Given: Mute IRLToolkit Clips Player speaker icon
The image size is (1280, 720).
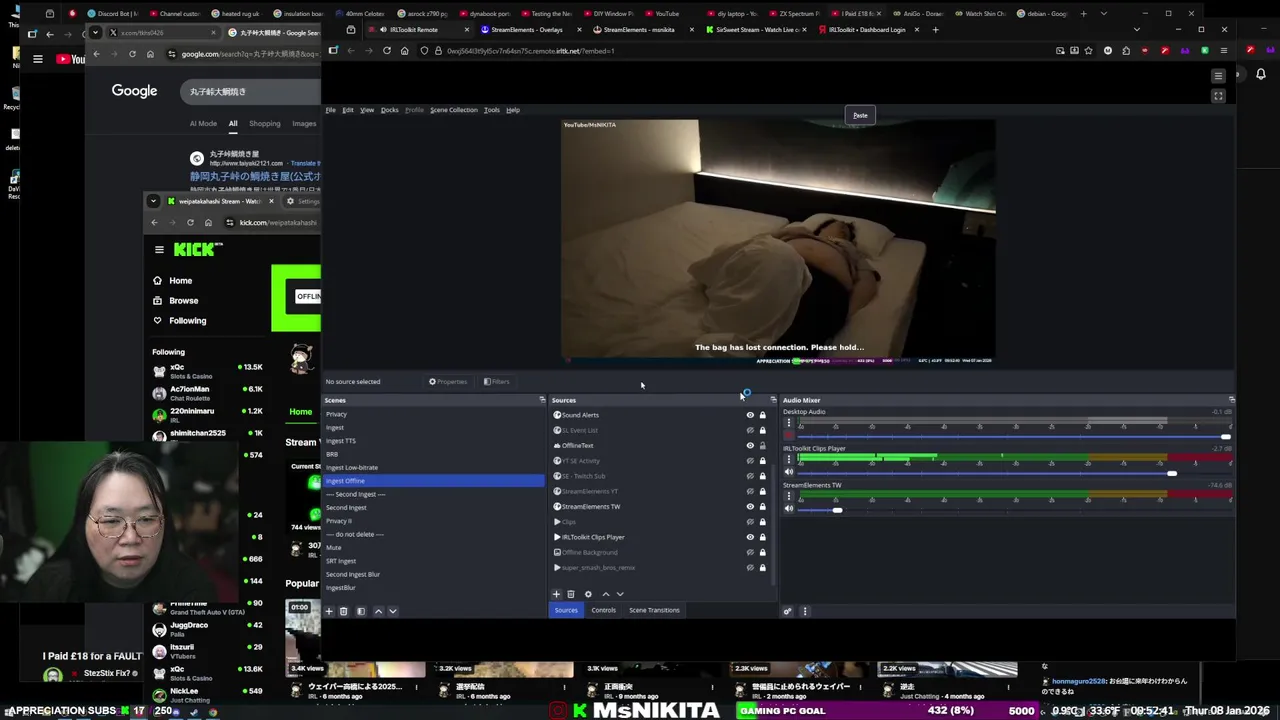Looking at the screenshot, I should pyautogui.click(x=789, y=472).
